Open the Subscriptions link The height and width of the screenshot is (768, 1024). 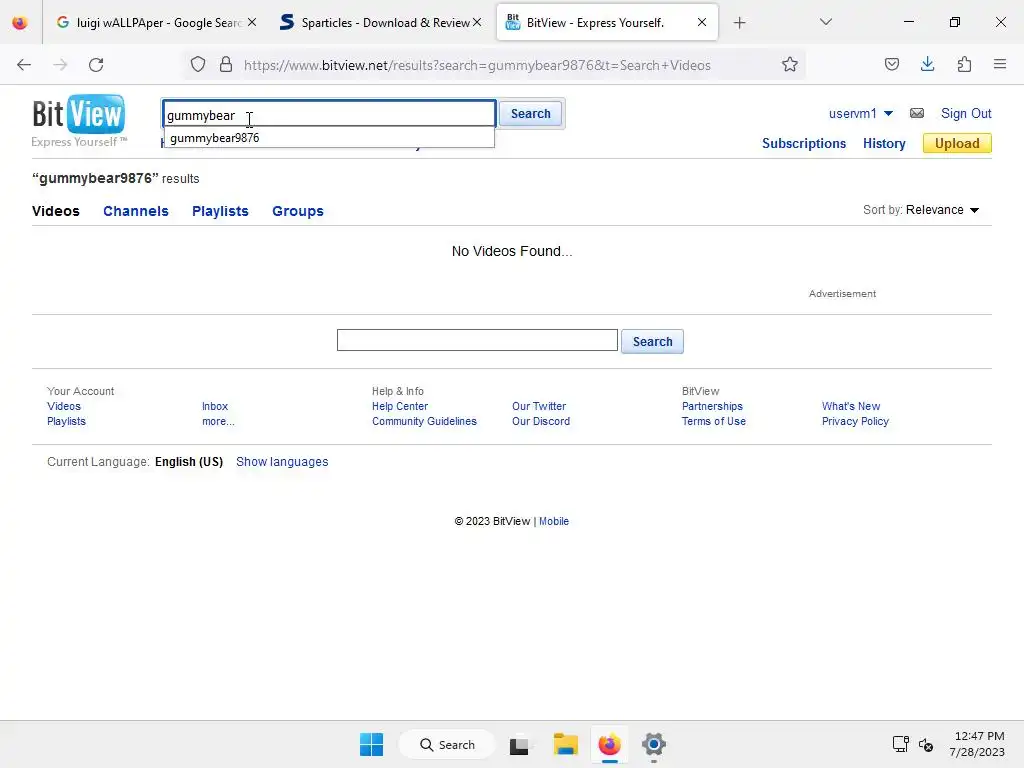click(x=804, y=144)
